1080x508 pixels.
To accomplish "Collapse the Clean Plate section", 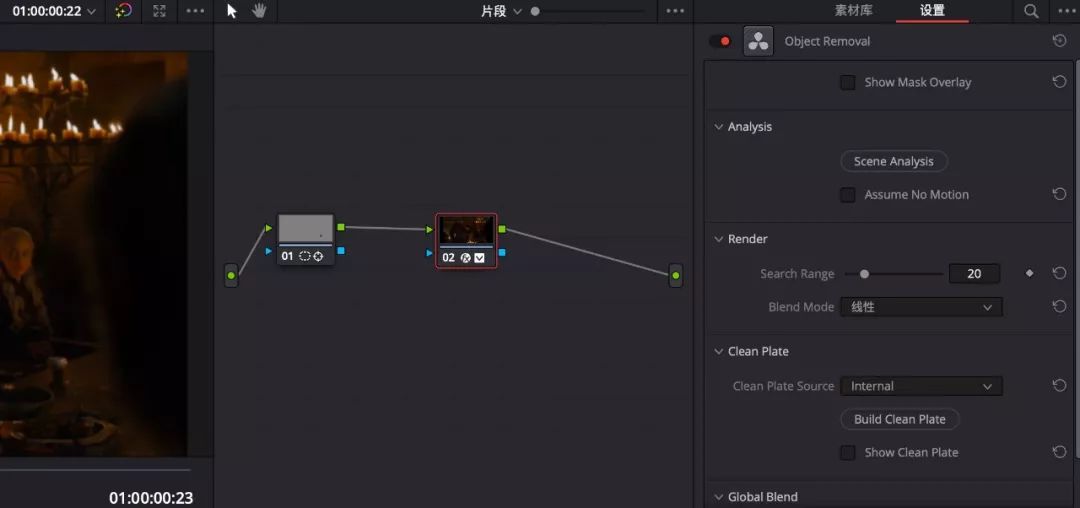I will (x=718, y=351).
